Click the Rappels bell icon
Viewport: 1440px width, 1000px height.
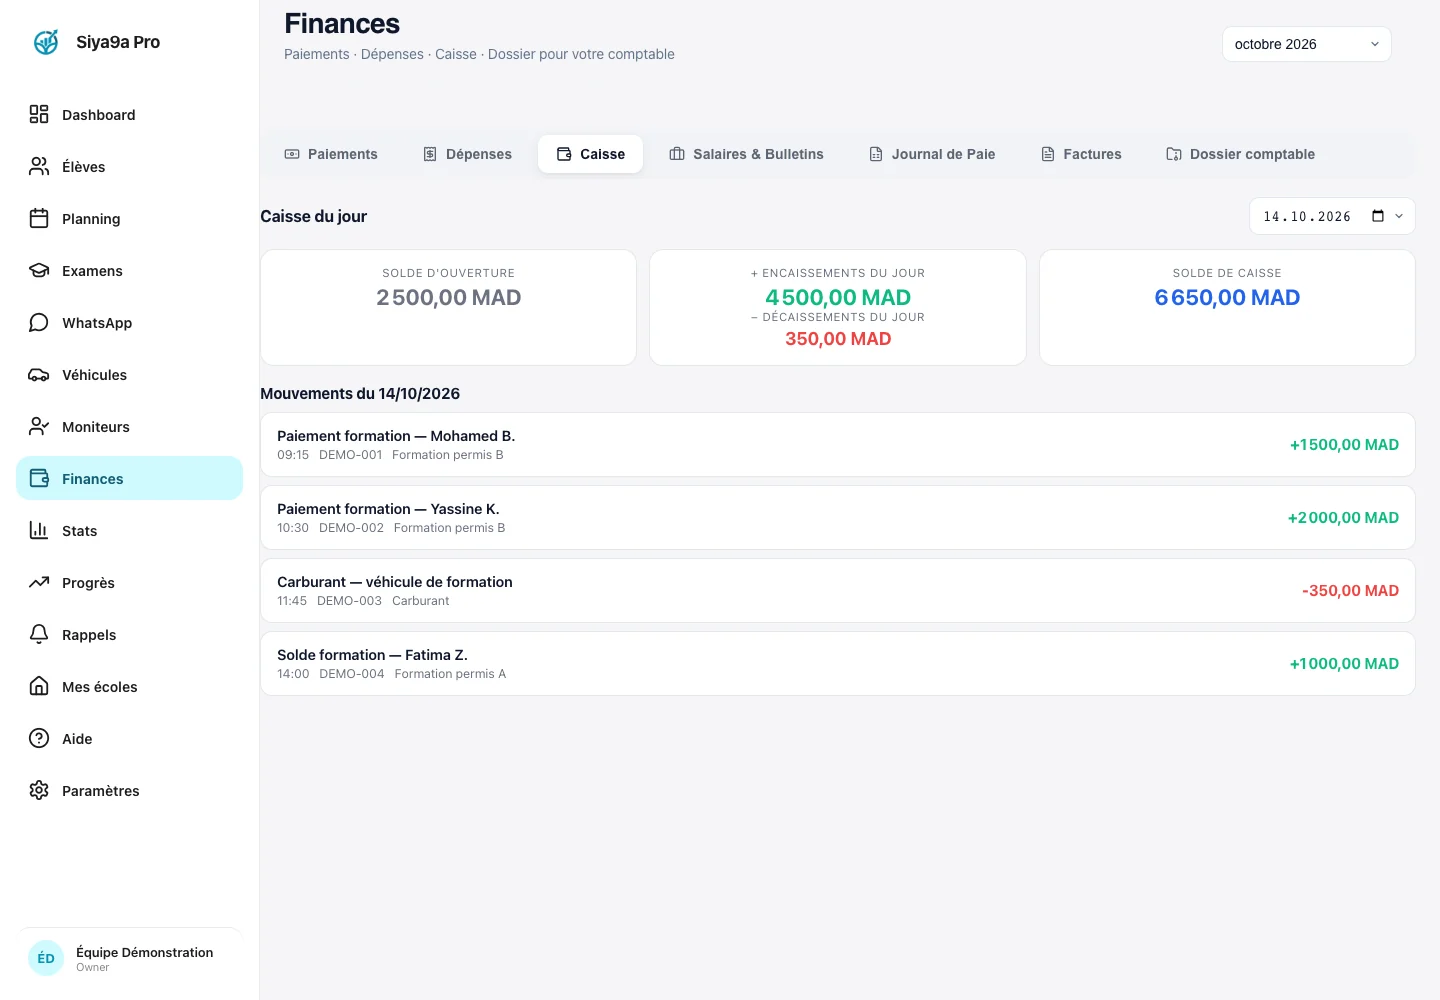point(39,634)
